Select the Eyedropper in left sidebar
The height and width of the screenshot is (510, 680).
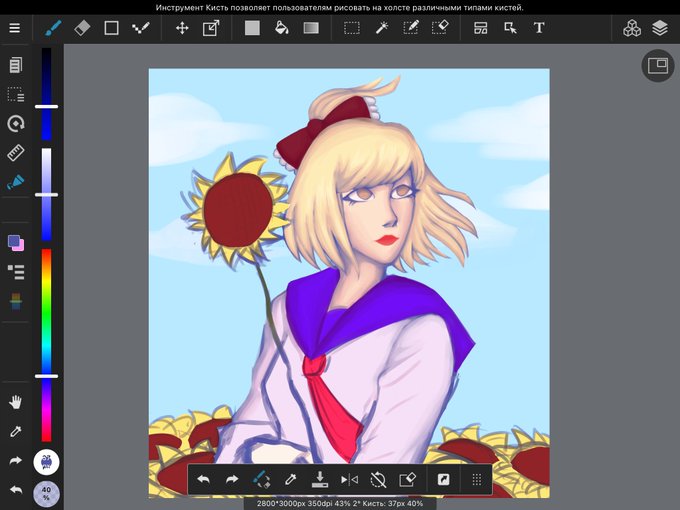click(16, 432)
